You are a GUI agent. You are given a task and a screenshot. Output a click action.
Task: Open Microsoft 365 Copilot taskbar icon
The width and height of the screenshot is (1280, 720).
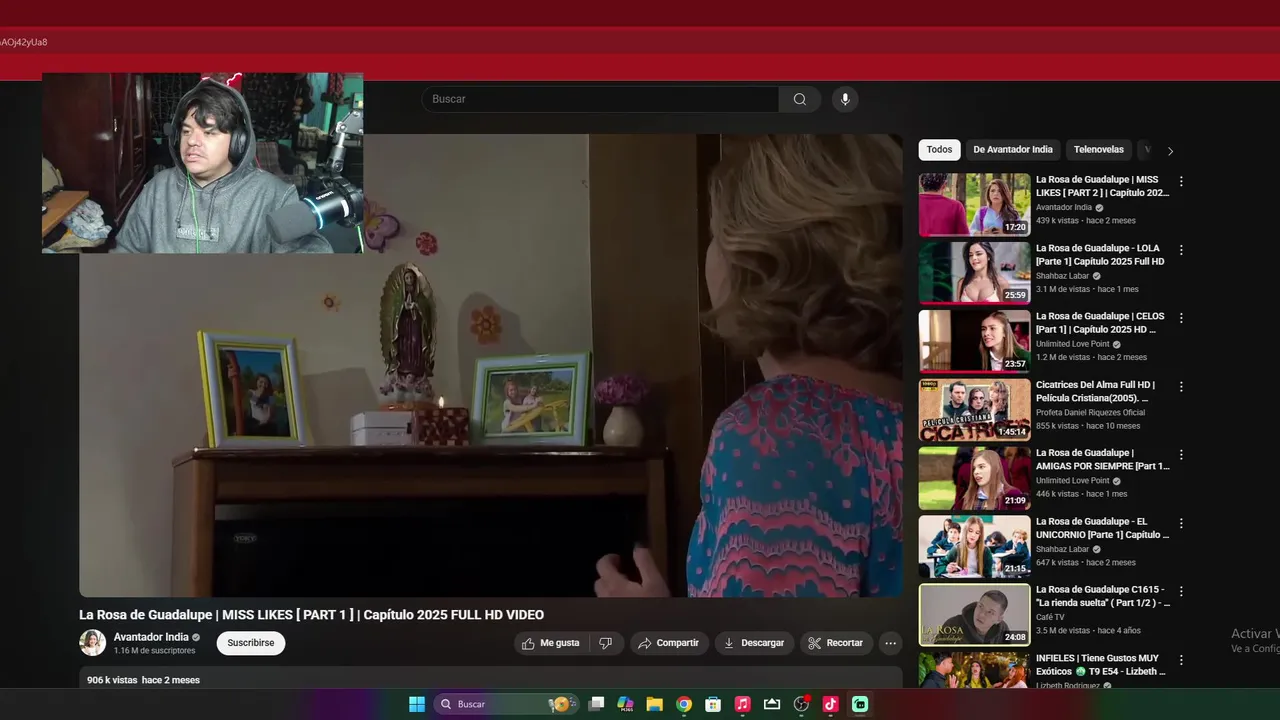pos(626,704)
